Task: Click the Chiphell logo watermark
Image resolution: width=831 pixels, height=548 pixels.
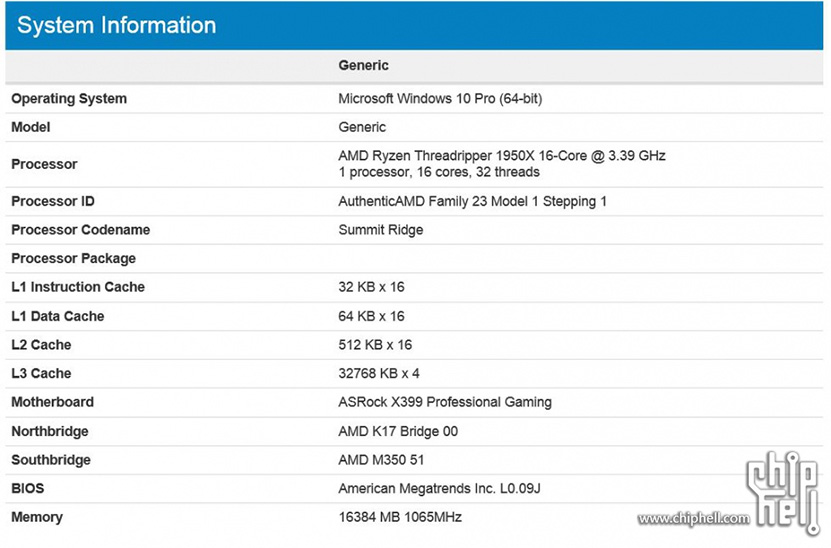Action: (x=784, y=492)
